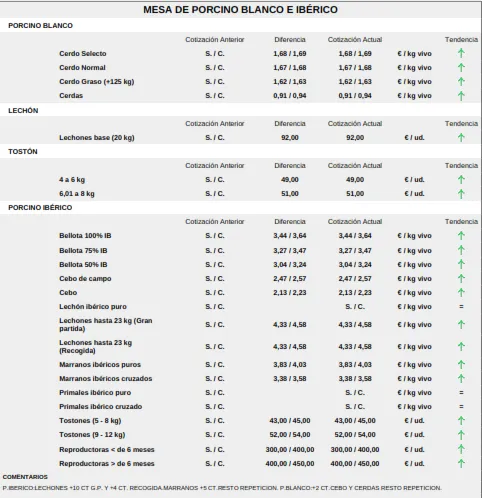Click the Cotización Anterior header under TOSTÓN
The height and width of the screenshot is (498, 482).
click(215, 166)
